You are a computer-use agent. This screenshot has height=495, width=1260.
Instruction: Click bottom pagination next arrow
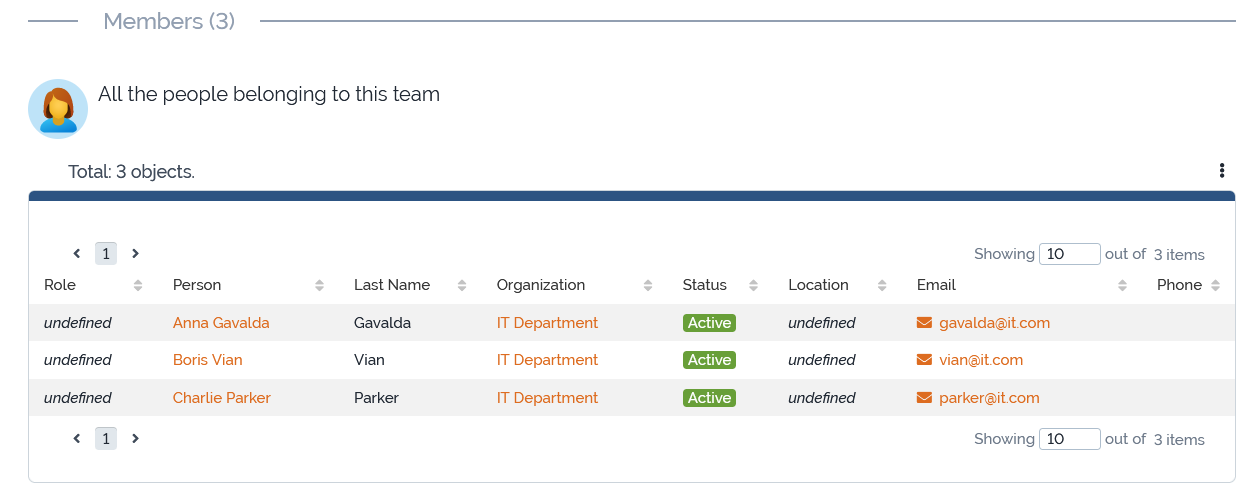tap(135, 438)
